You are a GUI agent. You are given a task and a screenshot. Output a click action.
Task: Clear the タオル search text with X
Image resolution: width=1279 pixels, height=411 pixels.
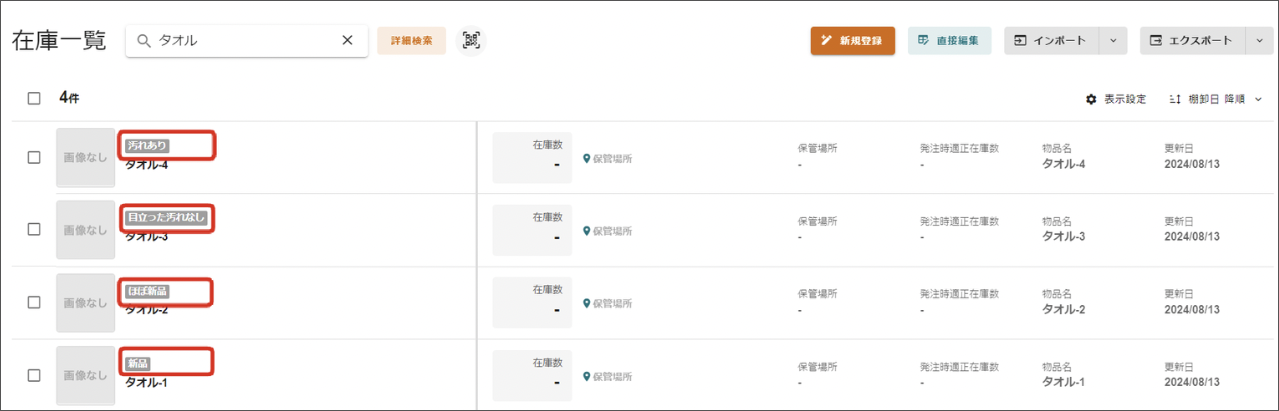tap(347, 41)
